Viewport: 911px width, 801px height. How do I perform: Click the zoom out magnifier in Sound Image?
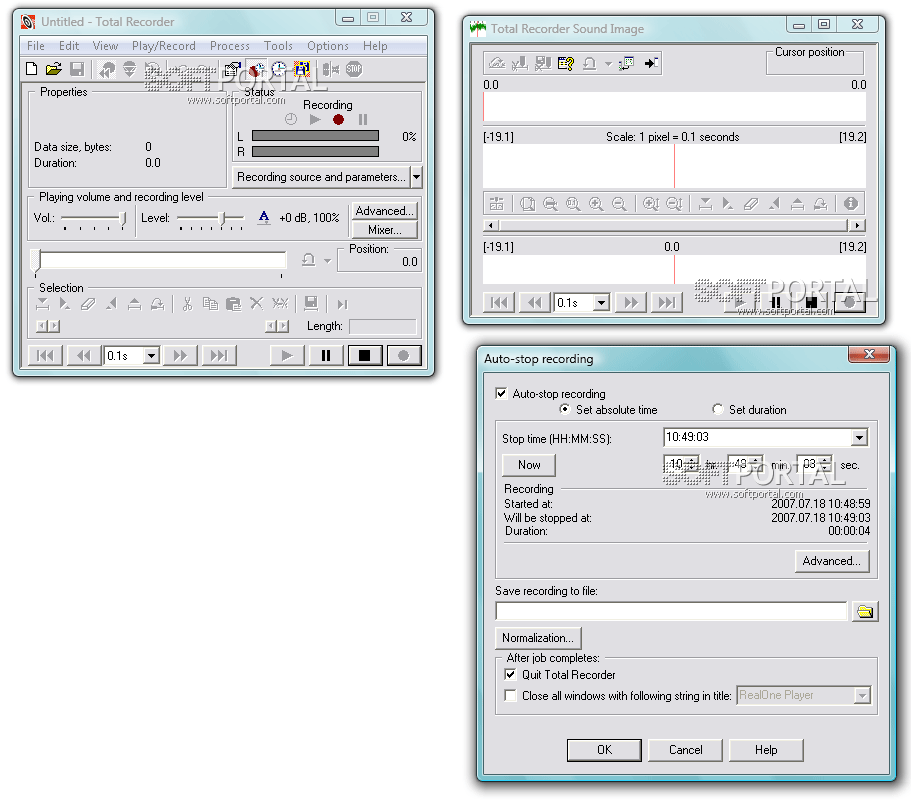click(619, 204)
